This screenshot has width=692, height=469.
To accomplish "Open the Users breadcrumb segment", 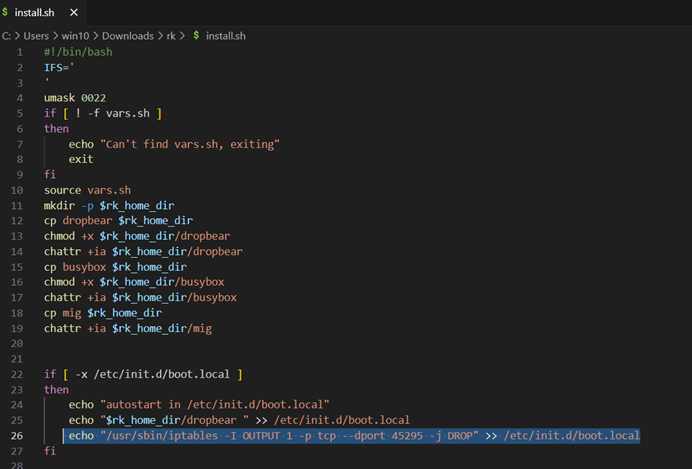I will click(x=36, y=36).
